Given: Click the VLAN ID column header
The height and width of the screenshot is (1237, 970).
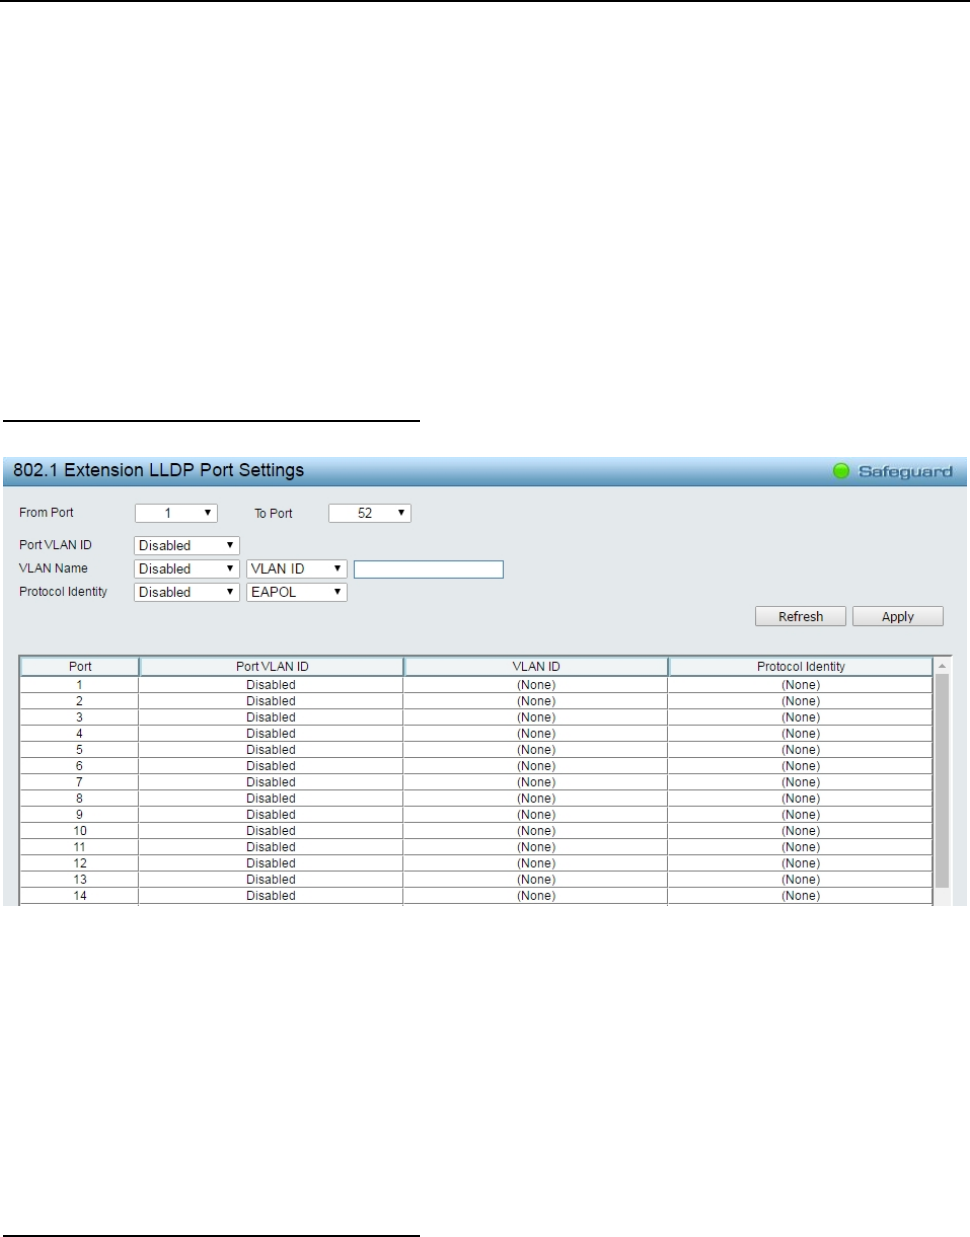Looking at the screenshot, I should [x=536, y=666].
